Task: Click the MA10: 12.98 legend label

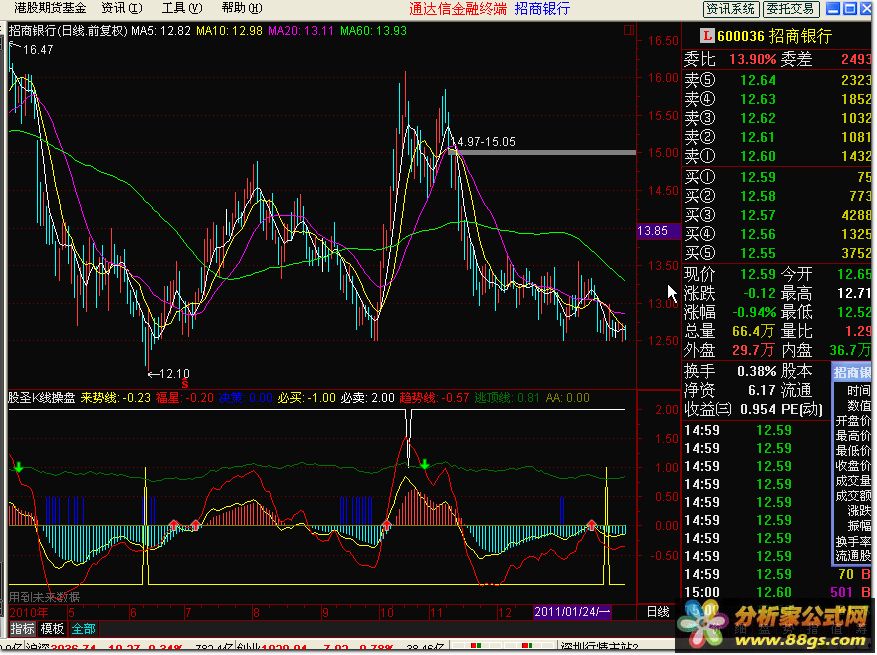Action: point(229,31)
